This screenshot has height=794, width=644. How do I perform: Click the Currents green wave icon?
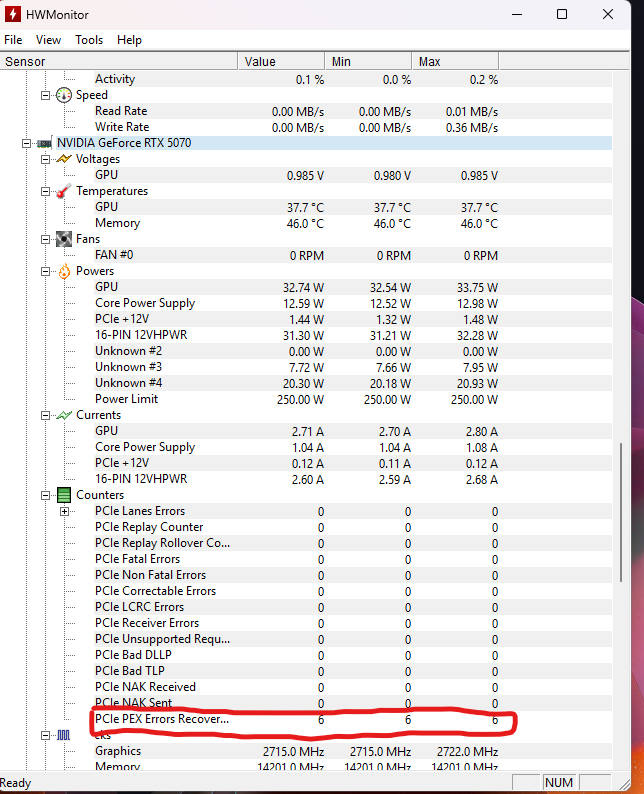coord(64,415)
